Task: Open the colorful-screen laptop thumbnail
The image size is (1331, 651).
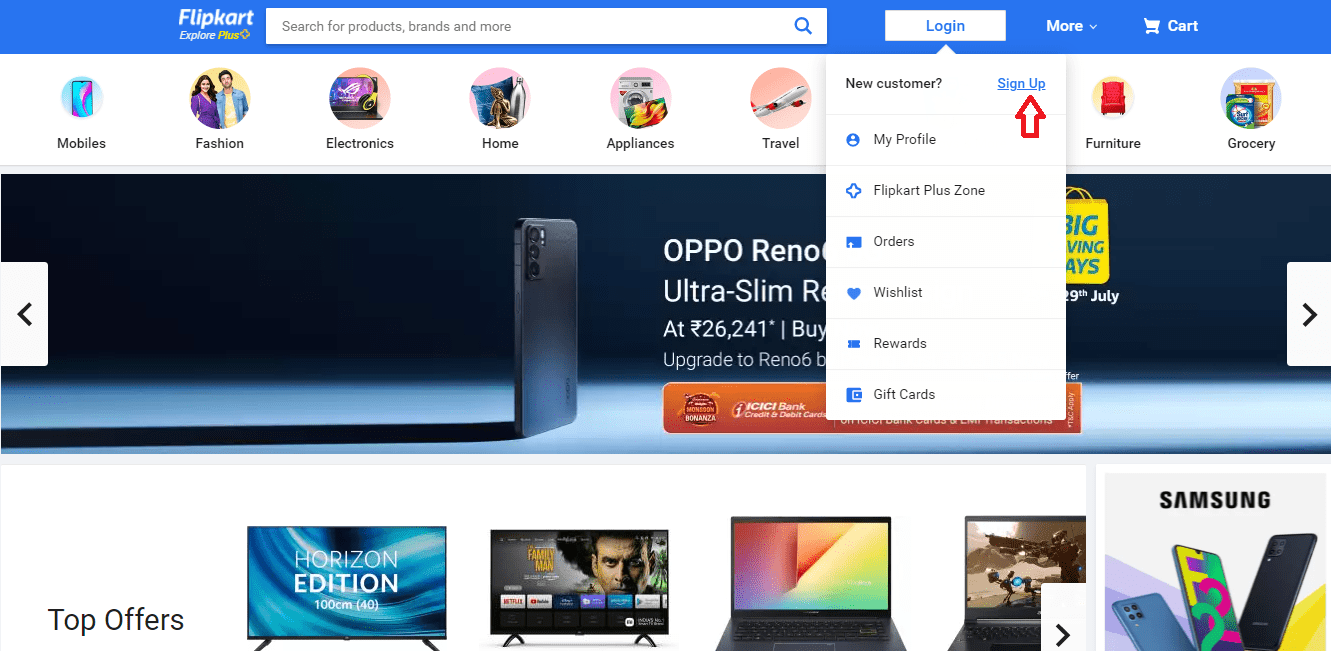Action: 809,584
